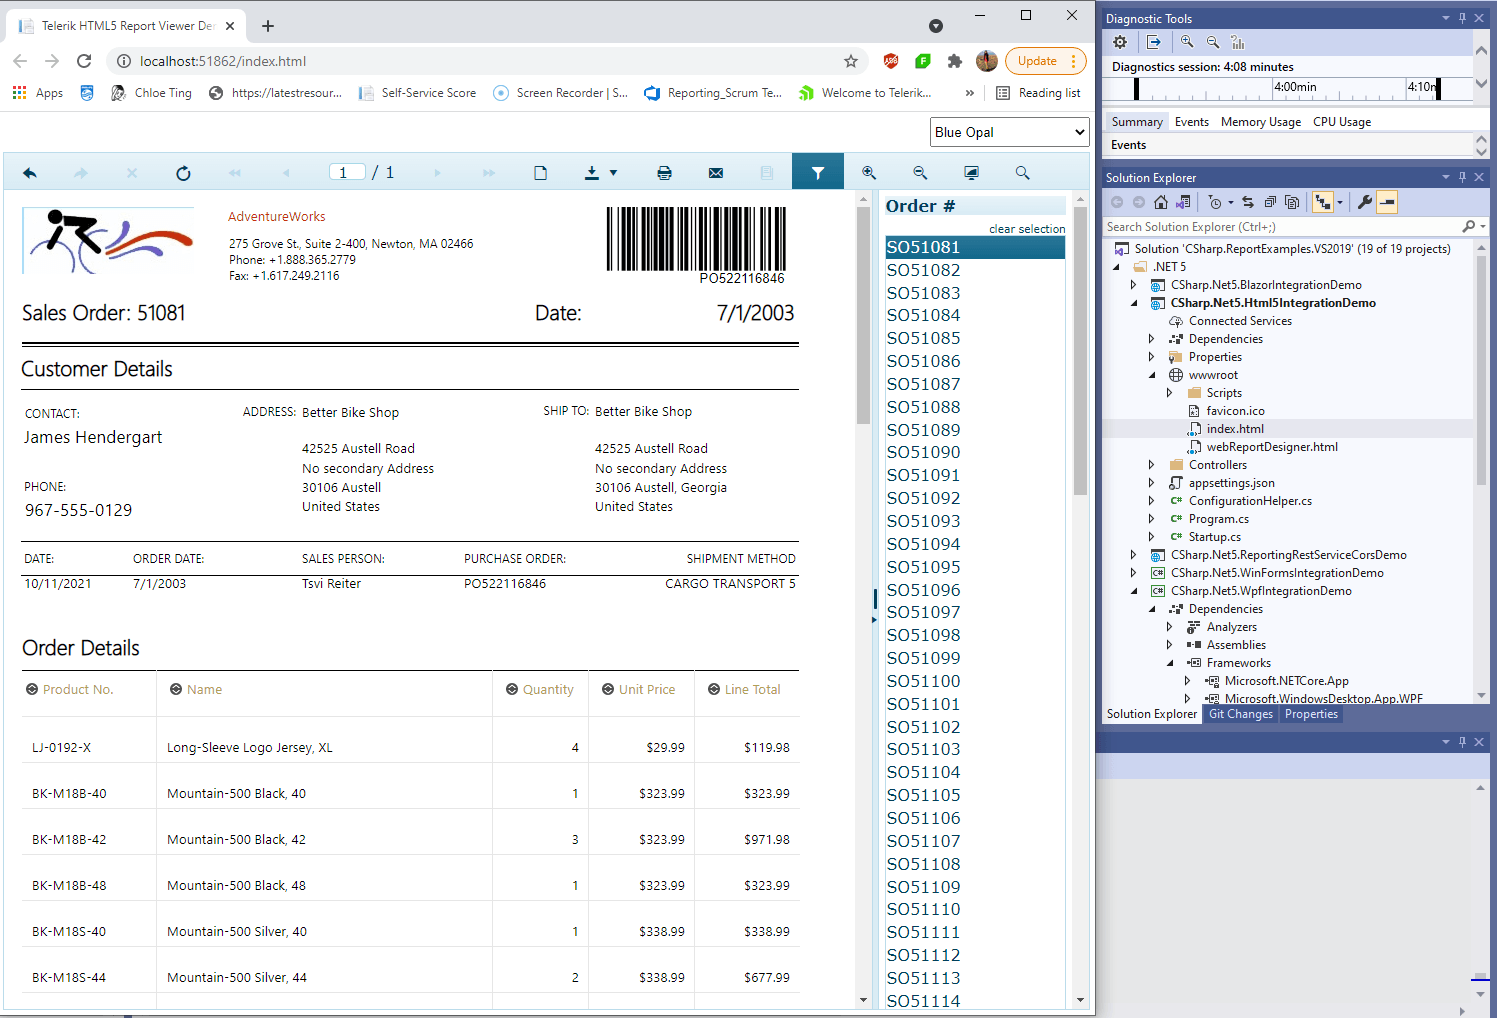Open the search tool in report viewer
The height and width of the screenshot is (1018, 1497).
tap(1022, 172)
